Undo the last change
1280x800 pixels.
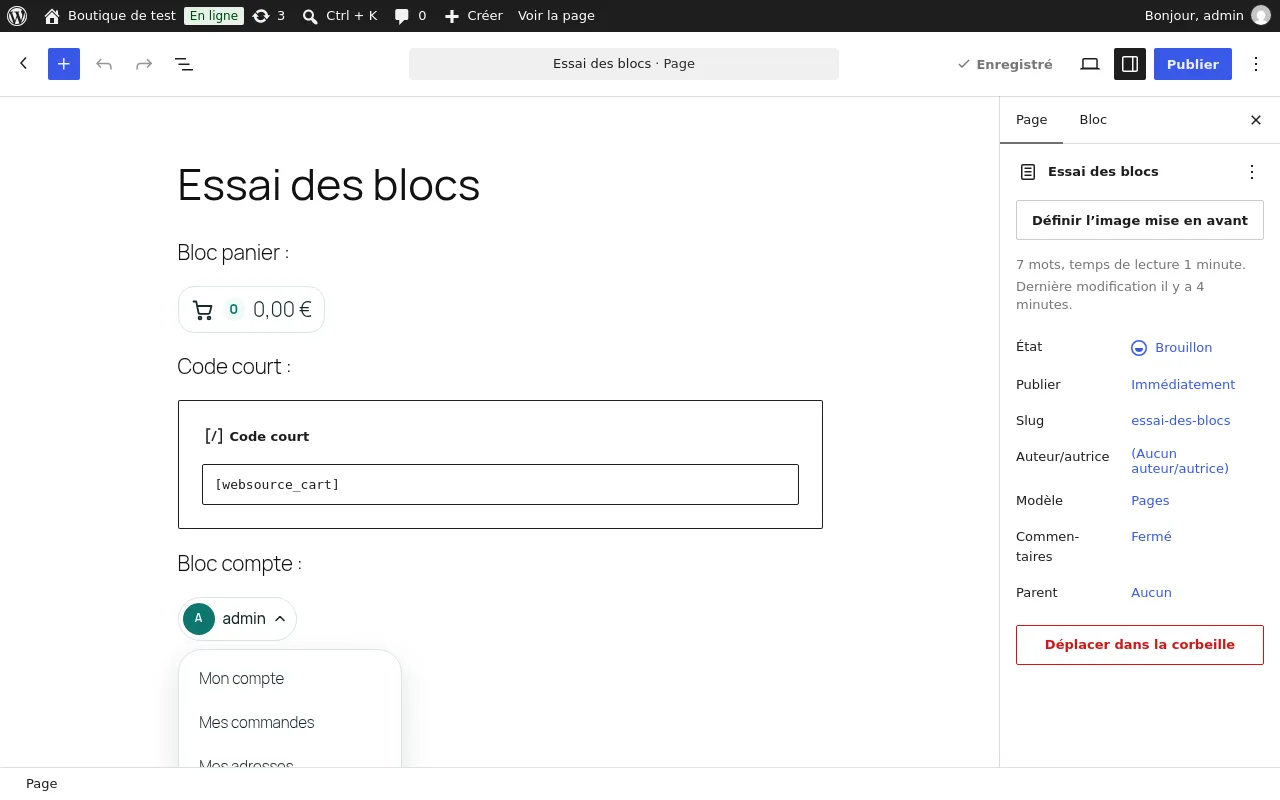pos(104,64)
